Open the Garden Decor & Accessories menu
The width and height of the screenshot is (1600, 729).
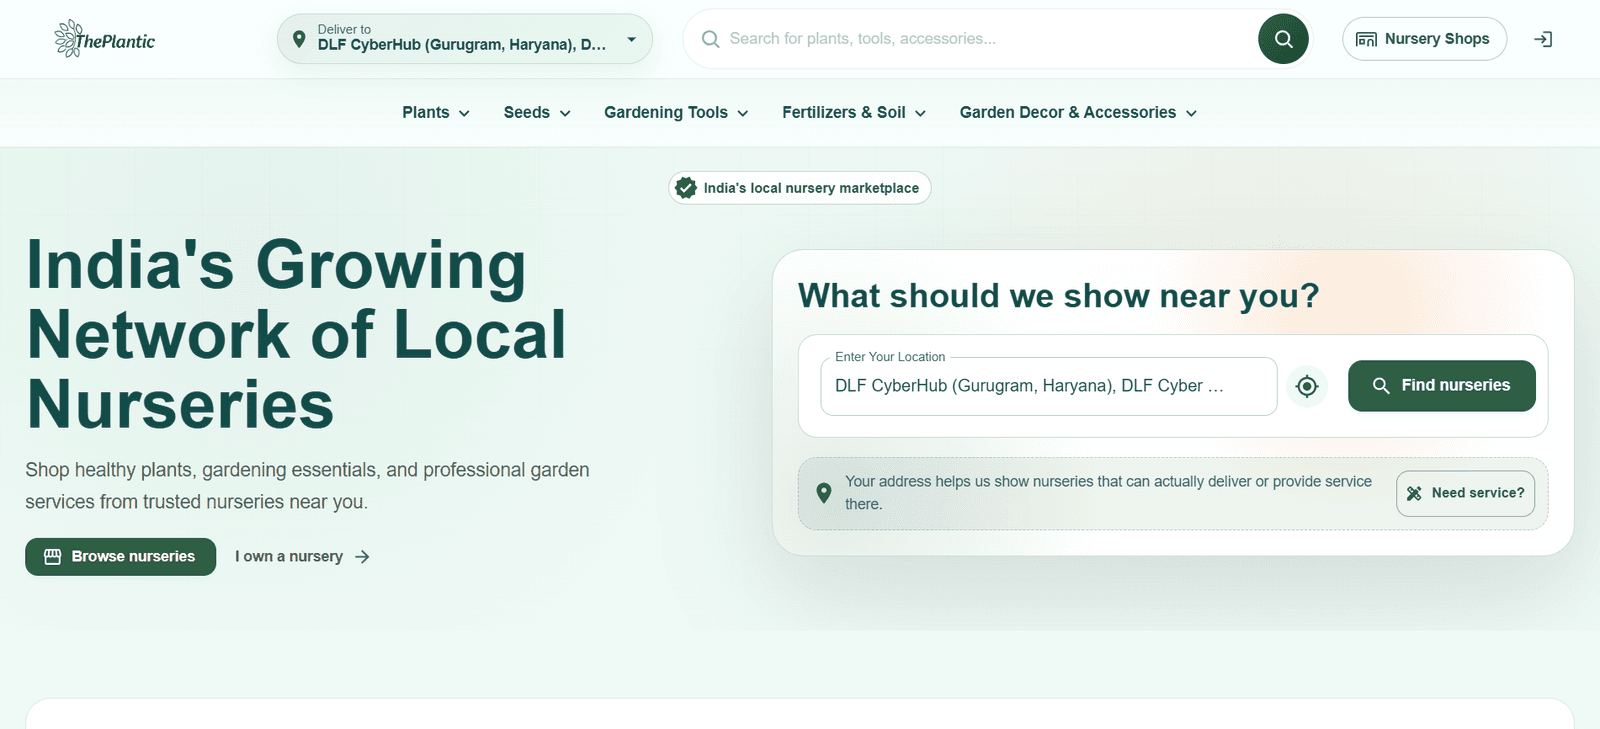(1078, 112)
